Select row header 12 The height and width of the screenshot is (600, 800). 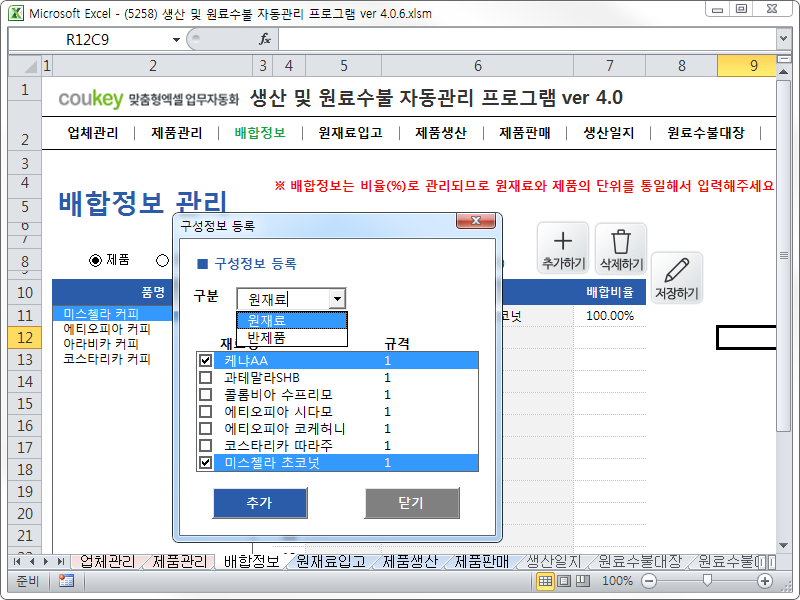coord(24,338)
